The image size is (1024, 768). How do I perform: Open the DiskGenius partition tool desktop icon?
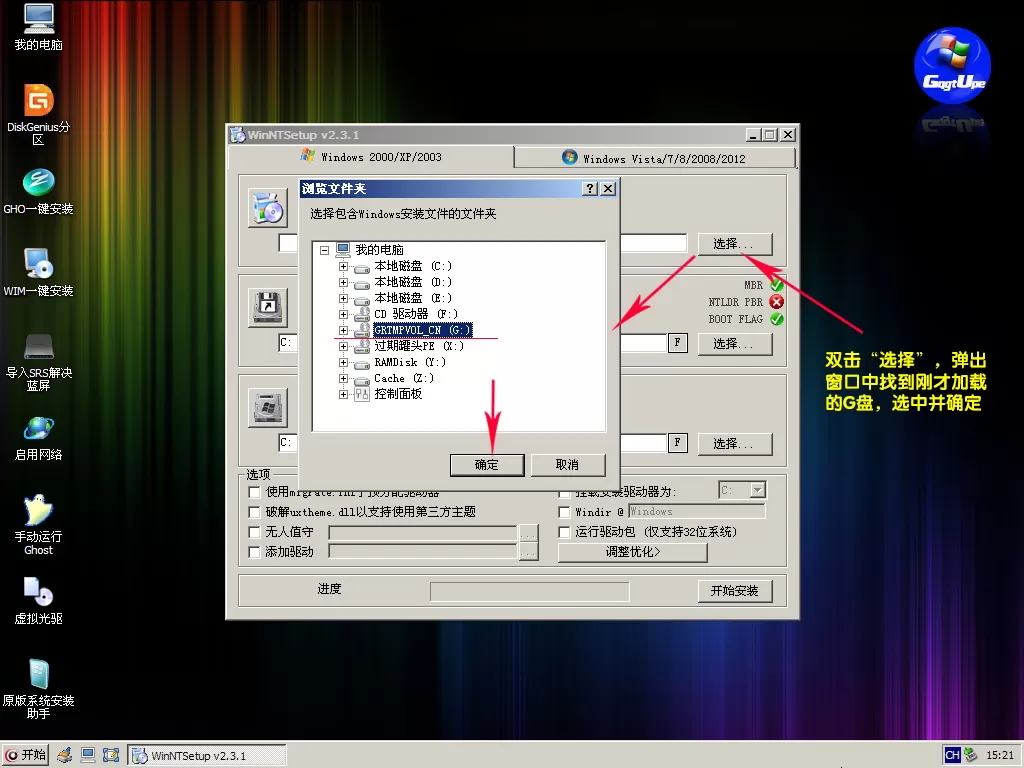tap(38, 101)
